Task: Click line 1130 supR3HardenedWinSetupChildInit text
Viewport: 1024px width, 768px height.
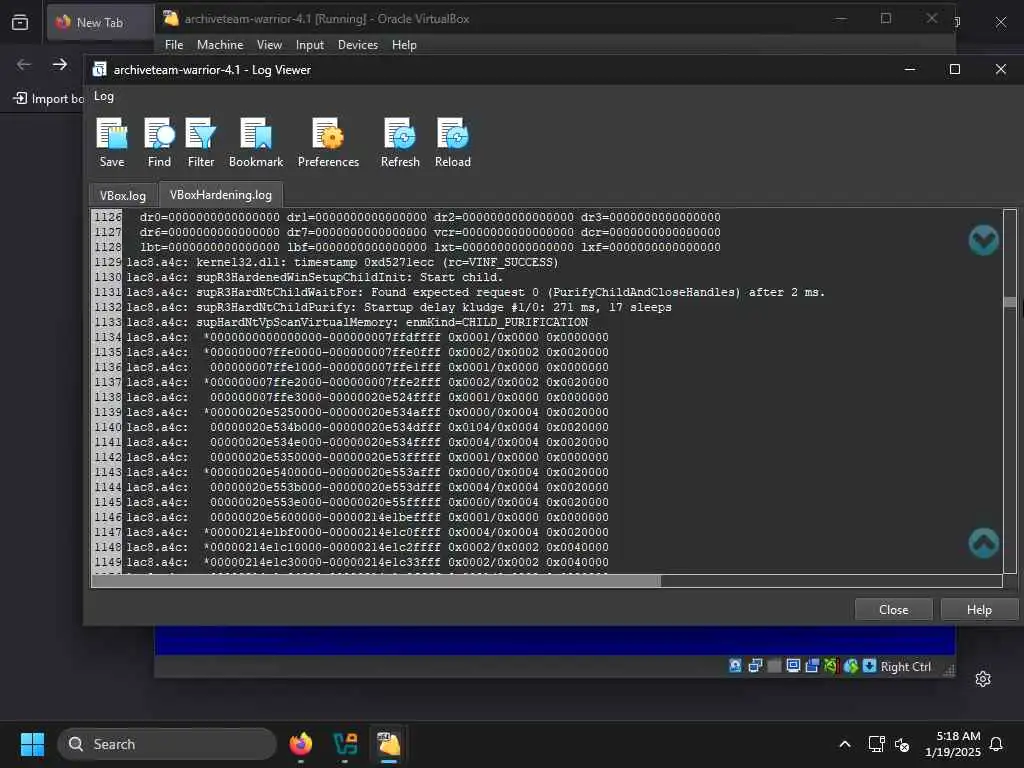Action: tap(315, 277)
